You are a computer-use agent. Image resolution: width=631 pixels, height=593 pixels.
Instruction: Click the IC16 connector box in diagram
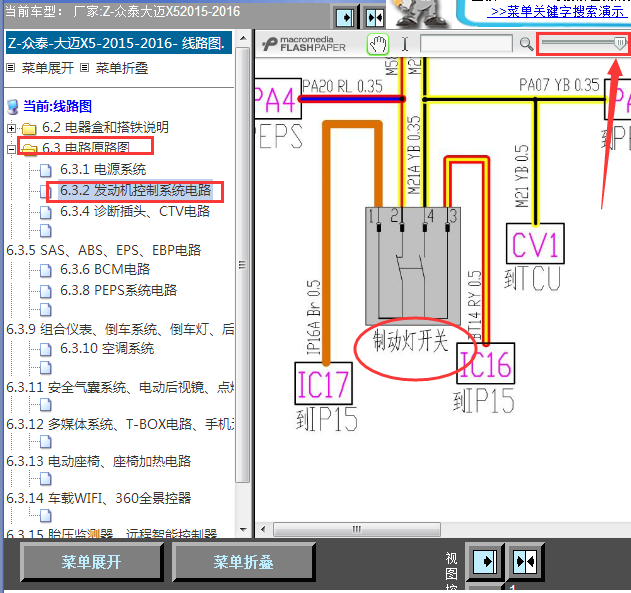coord(485,363)
